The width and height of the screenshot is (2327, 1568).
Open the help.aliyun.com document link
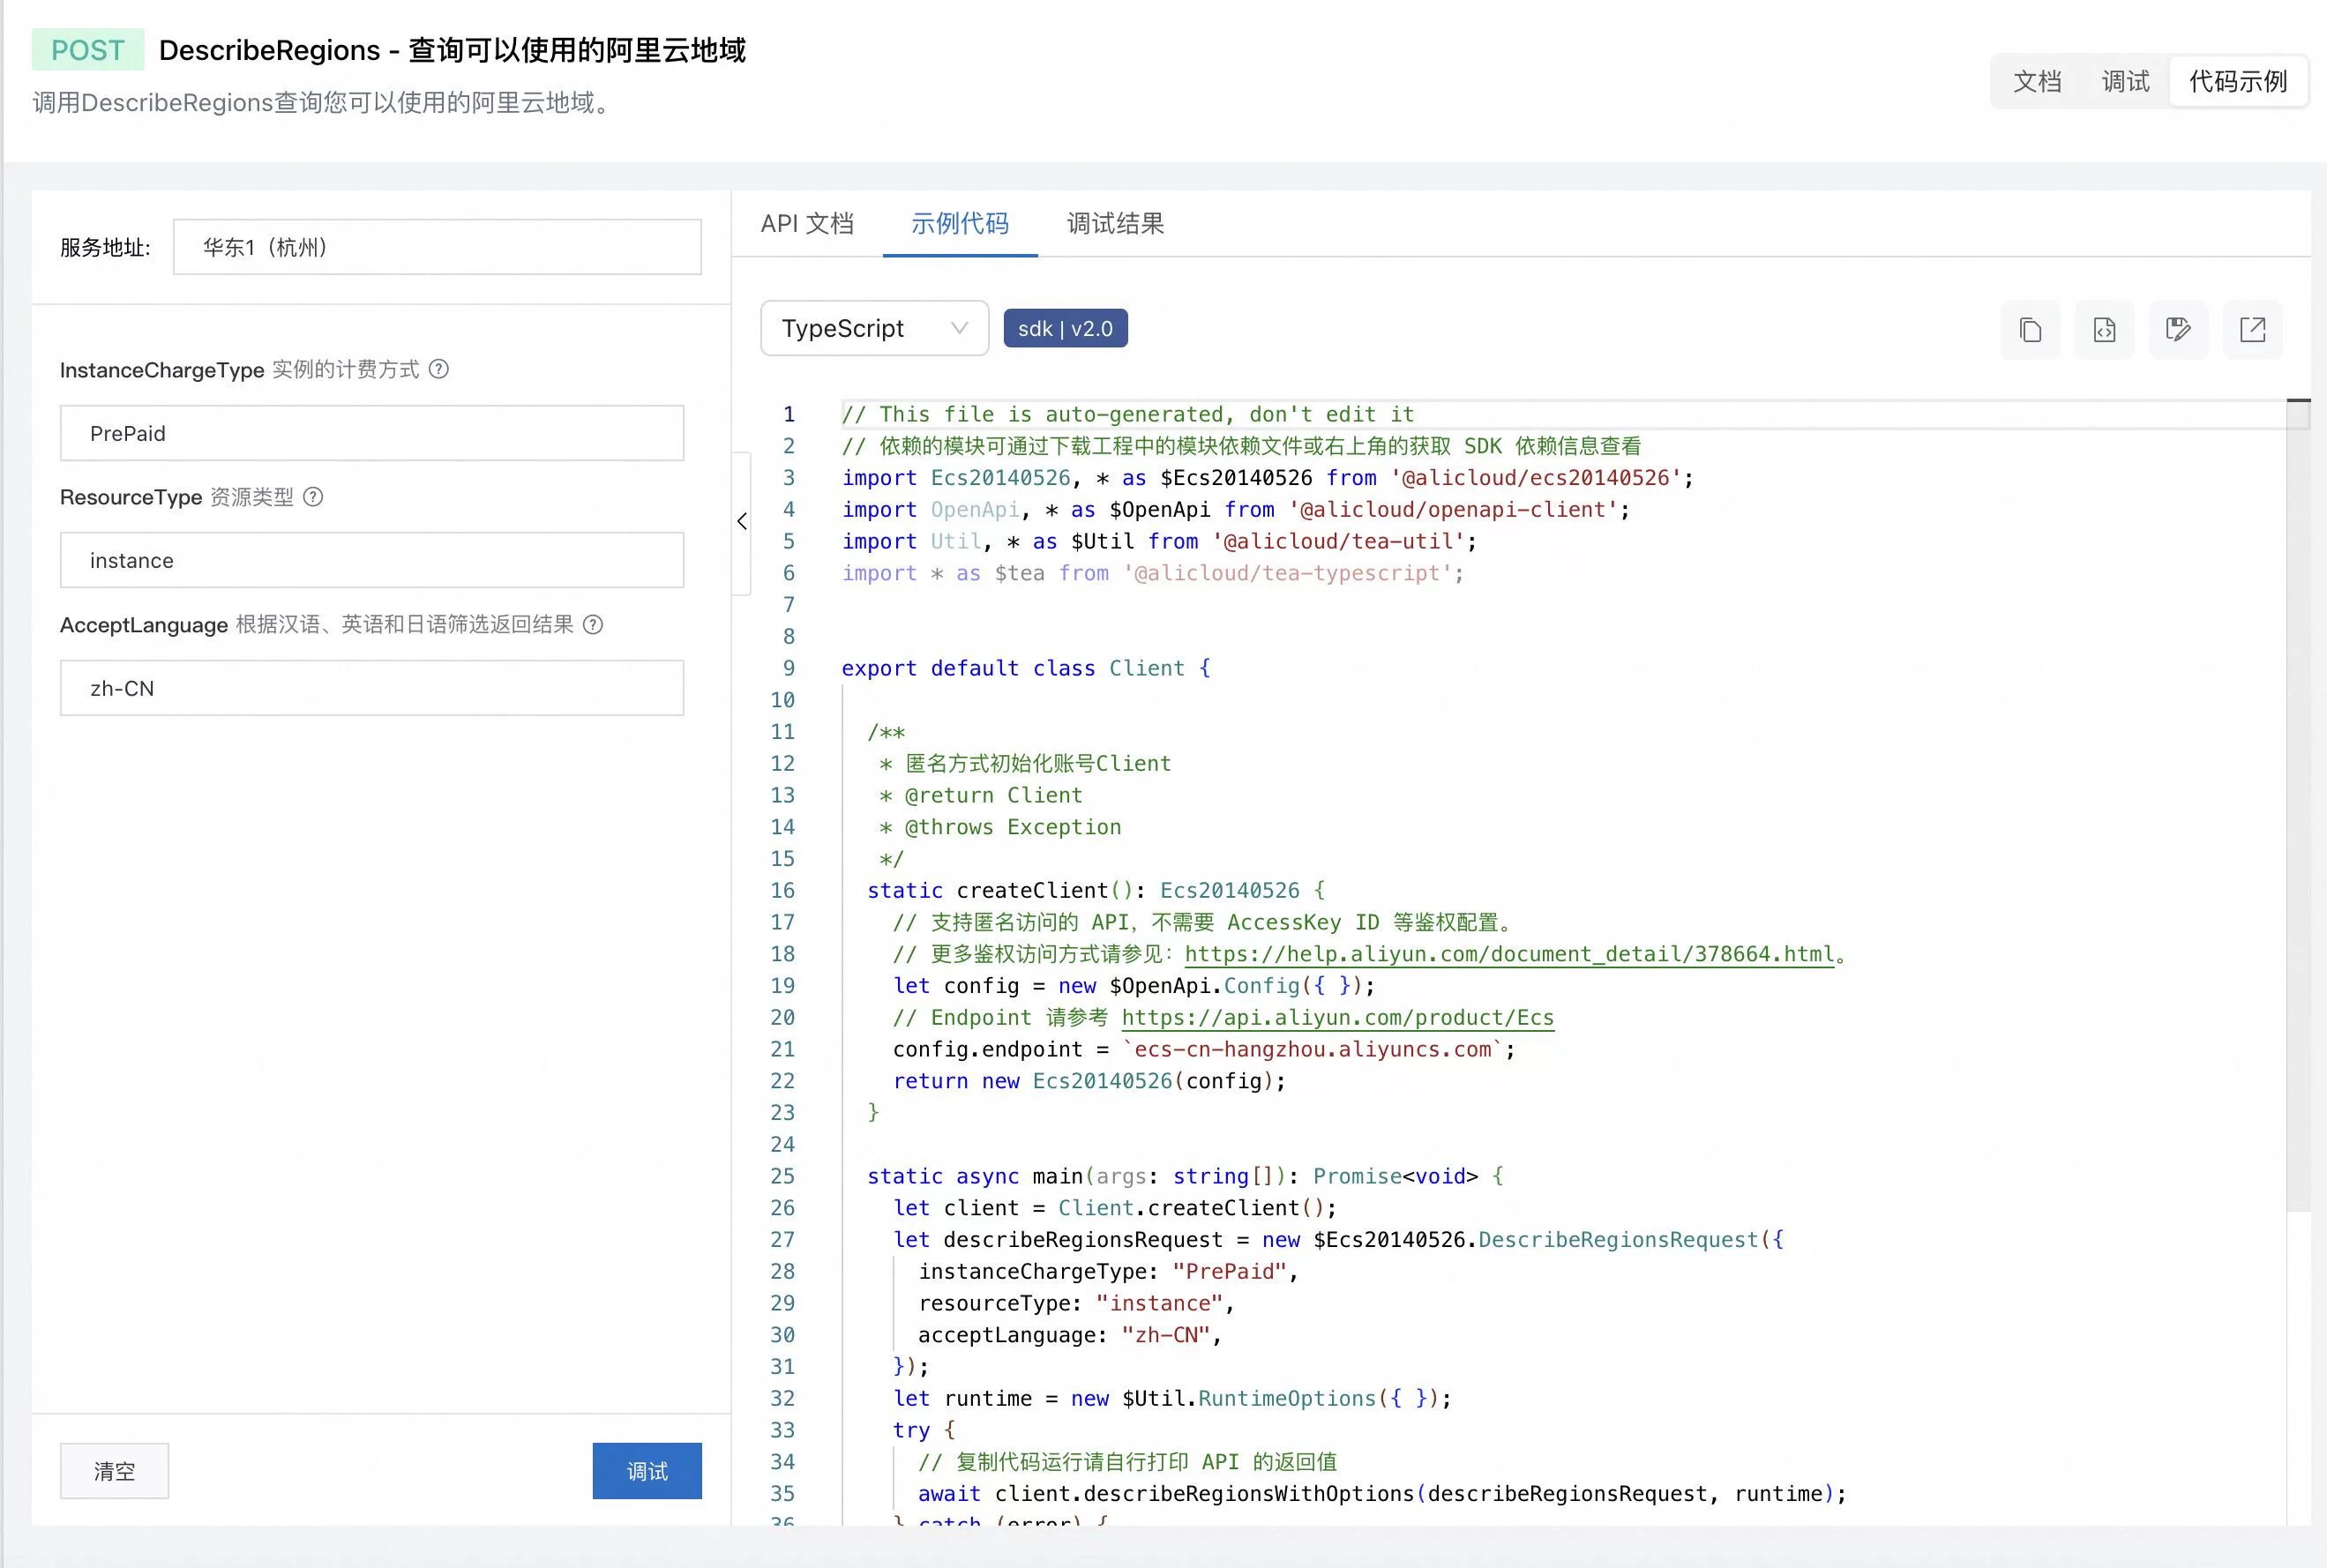click(1509, 954)
